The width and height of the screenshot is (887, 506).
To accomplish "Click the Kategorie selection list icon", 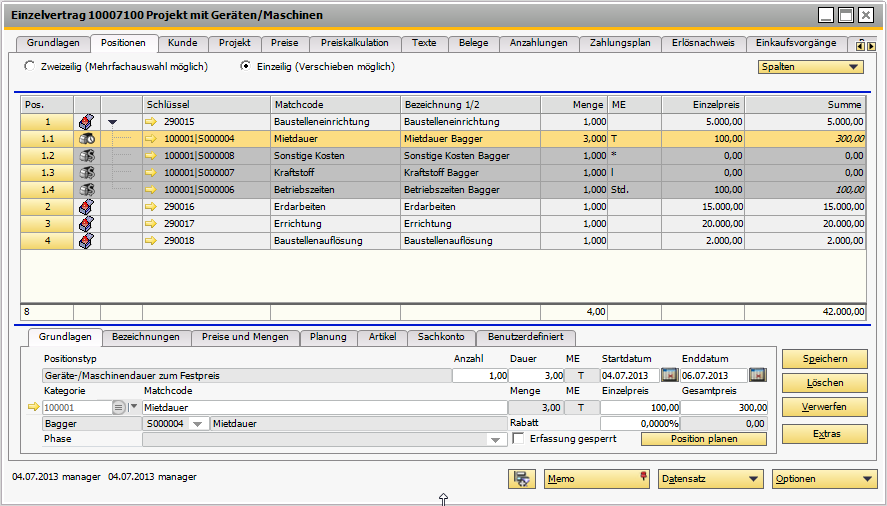I will tap(119, 407).
